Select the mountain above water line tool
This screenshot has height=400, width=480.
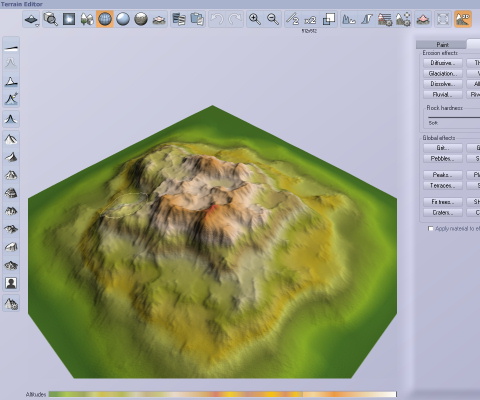11,81
